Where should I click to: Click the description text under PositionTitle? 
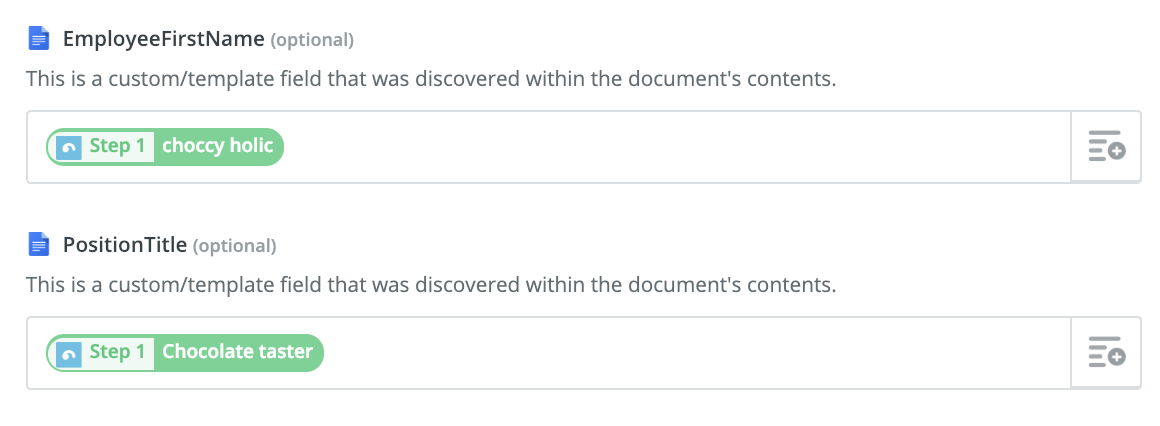431,284
